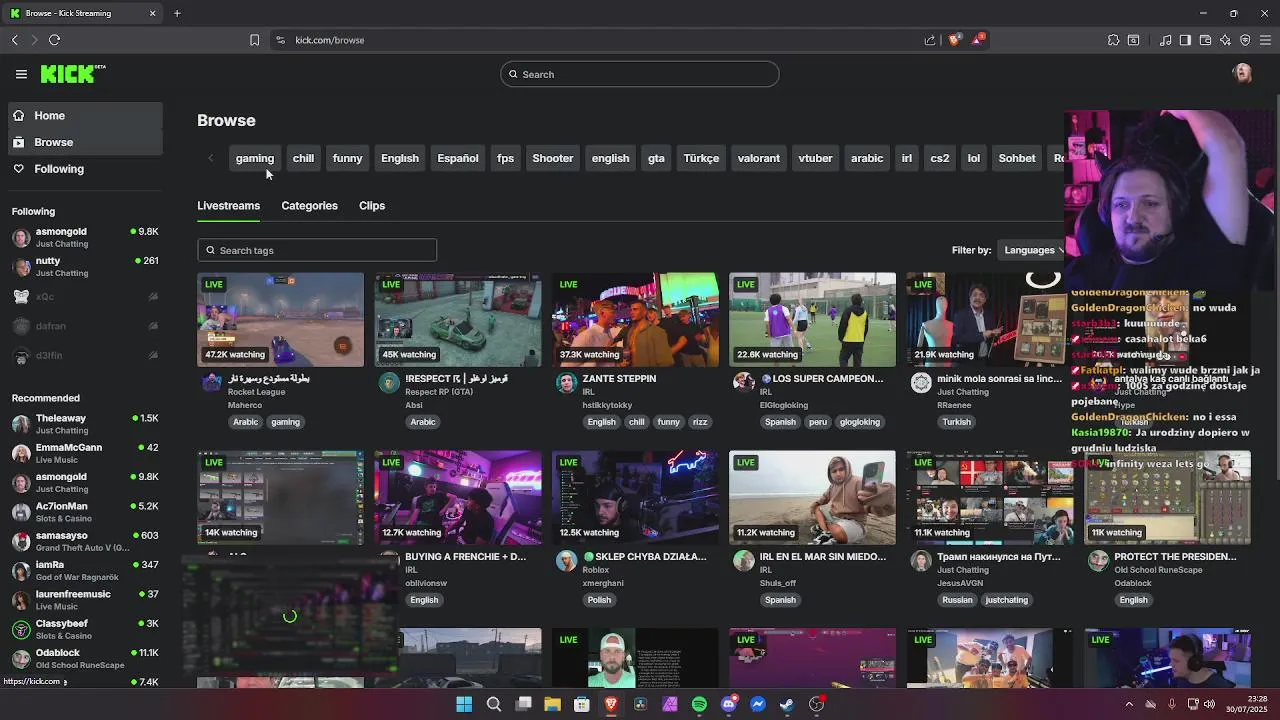
Task: Switch to the Categories tab
Action: point(309,205)
